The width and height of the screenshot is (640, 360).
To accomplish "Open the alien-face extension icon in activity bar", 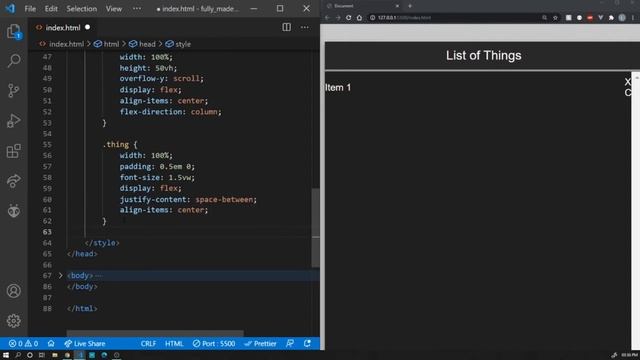I will coord(13,211).
